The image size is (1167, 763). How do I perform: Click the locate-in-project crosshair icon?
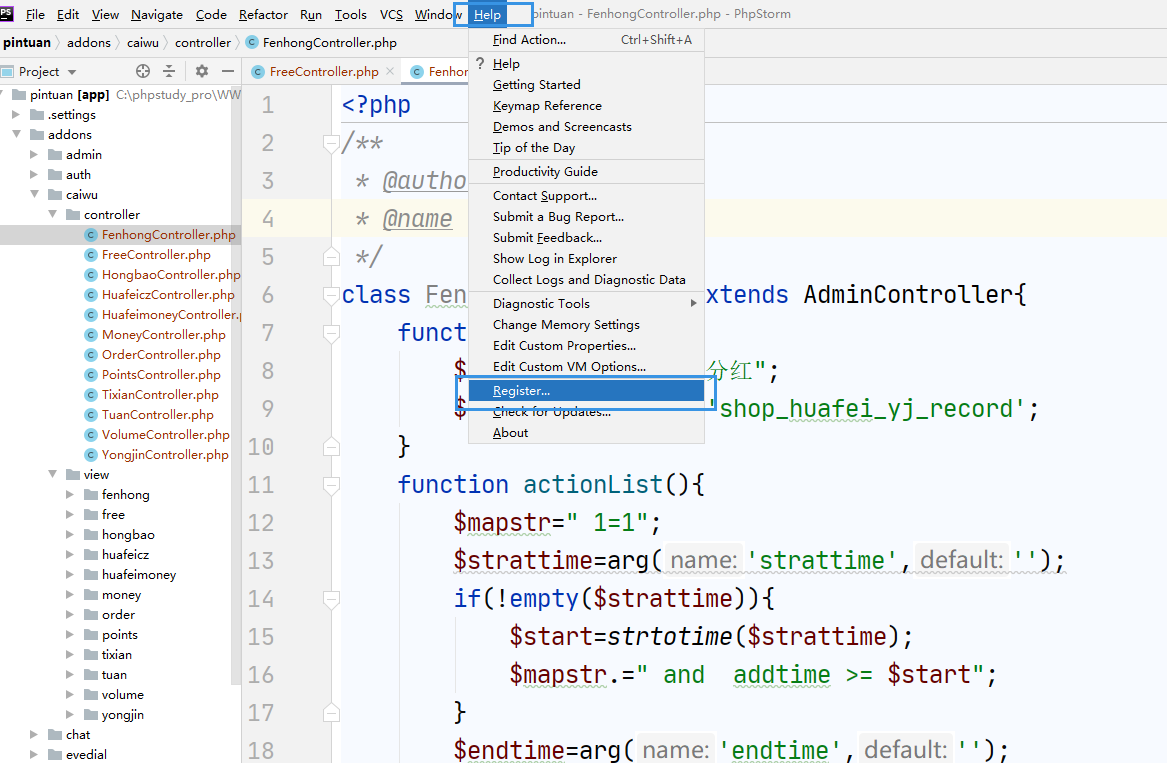point(143,71)
